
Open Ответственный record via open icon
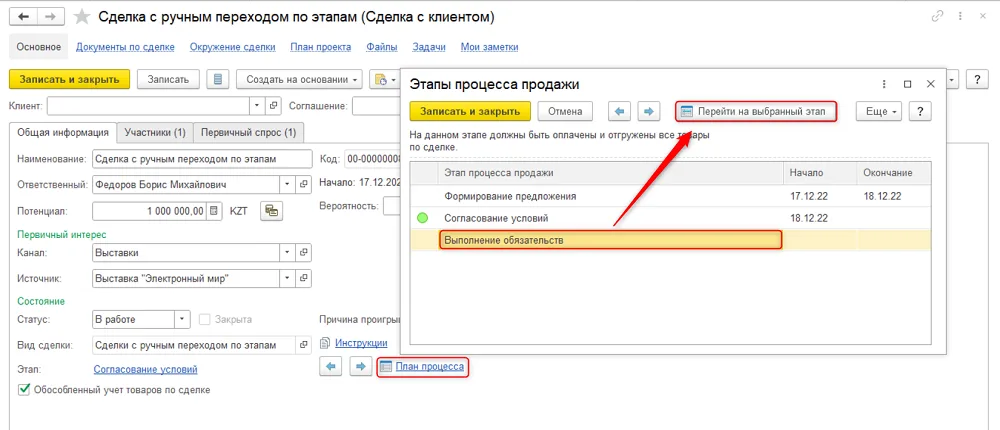pyautogui.click(x=304, y=184)
